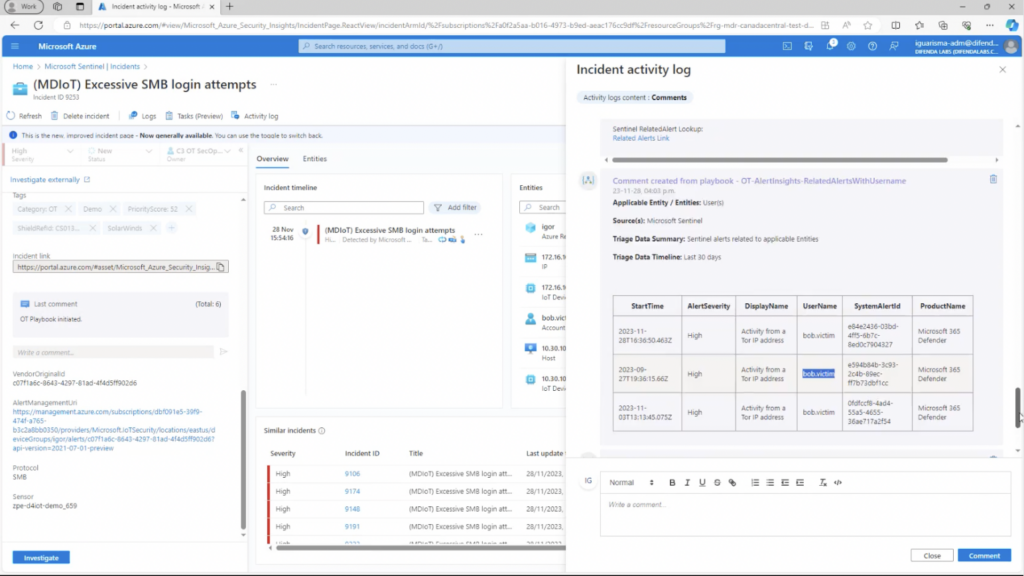Remove the Category: OT tag
The height and width of the screenshot is (576, 1024).
68,209
